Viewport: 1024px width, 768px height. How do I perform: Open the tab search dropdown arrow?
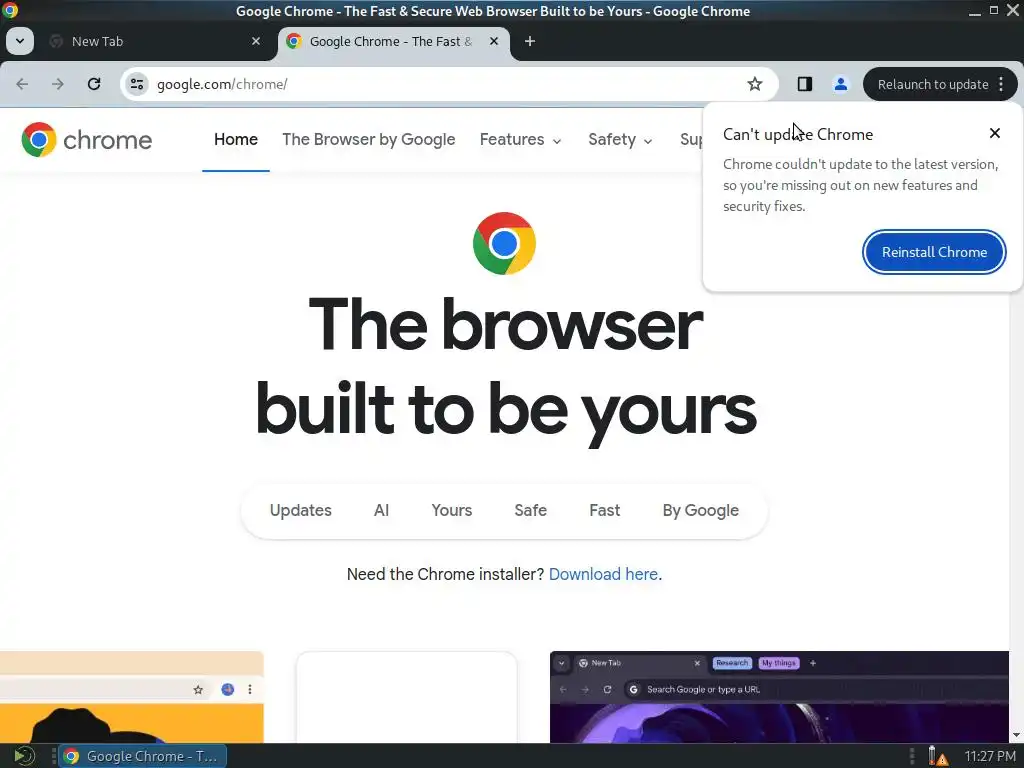pyautogui.click(x=20, y=41)
